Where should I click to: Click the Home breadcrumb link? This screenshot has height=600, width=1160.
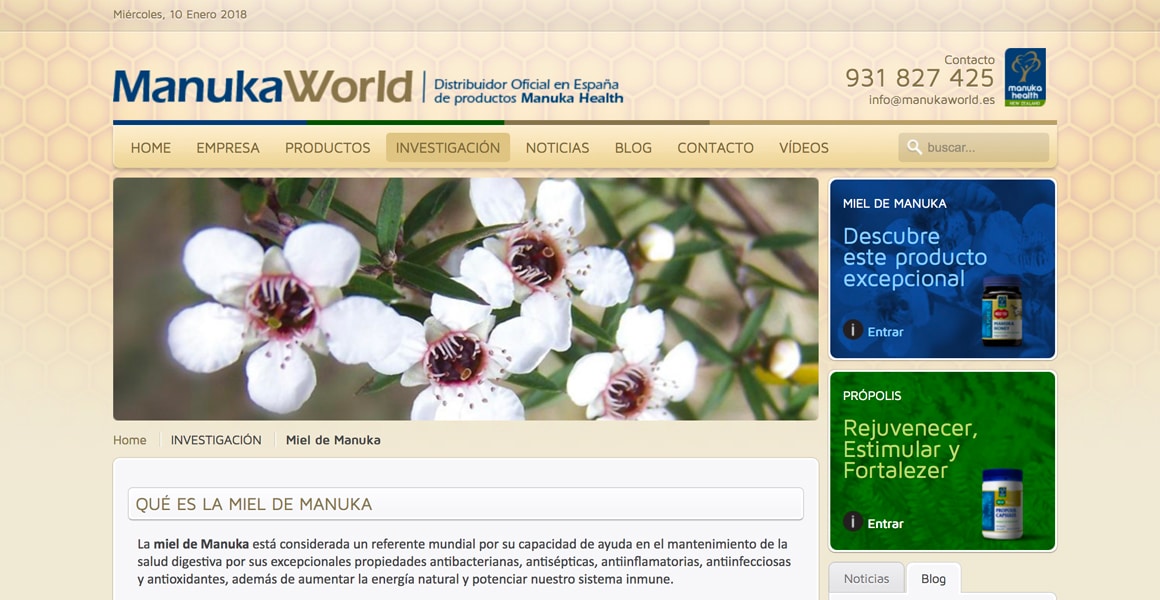[130, 440]
